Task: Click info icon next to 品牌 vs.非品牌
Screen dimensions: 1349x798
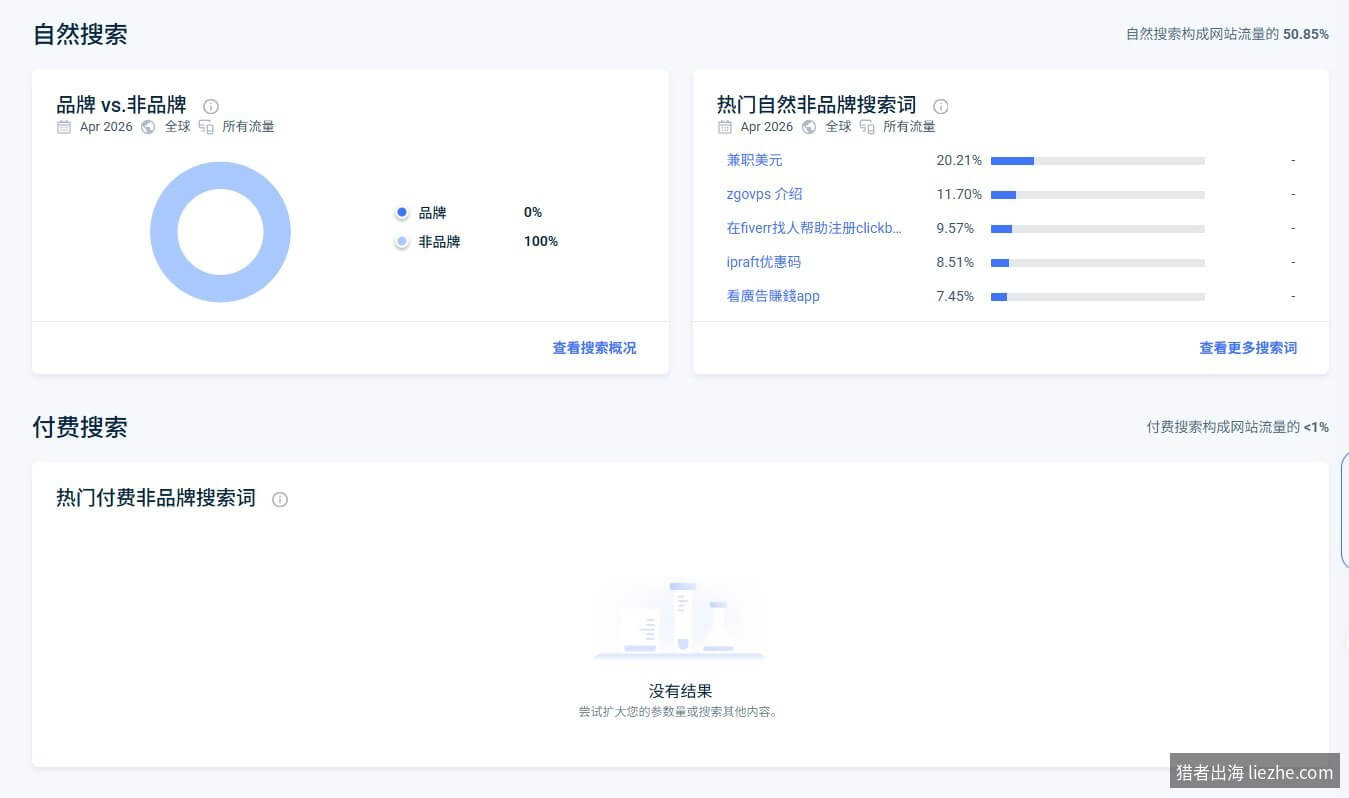Action: [x=211, y=106]
